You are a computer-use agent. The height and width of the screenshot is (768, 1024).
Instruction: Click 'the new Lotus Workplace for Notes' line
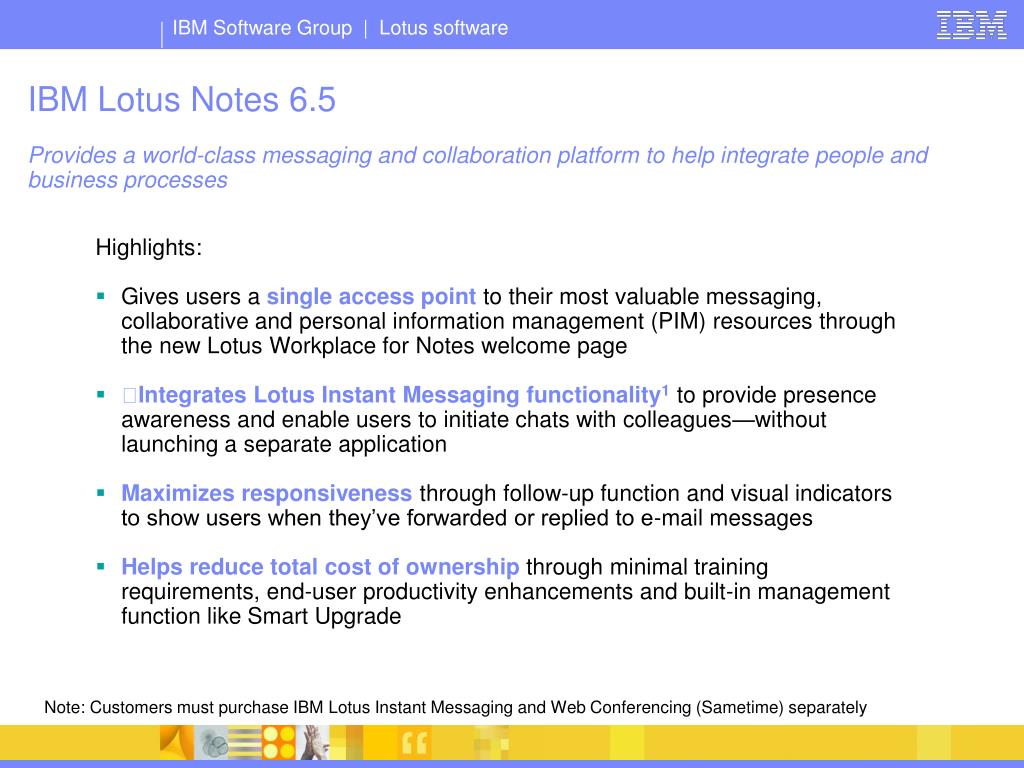[374, 345]
